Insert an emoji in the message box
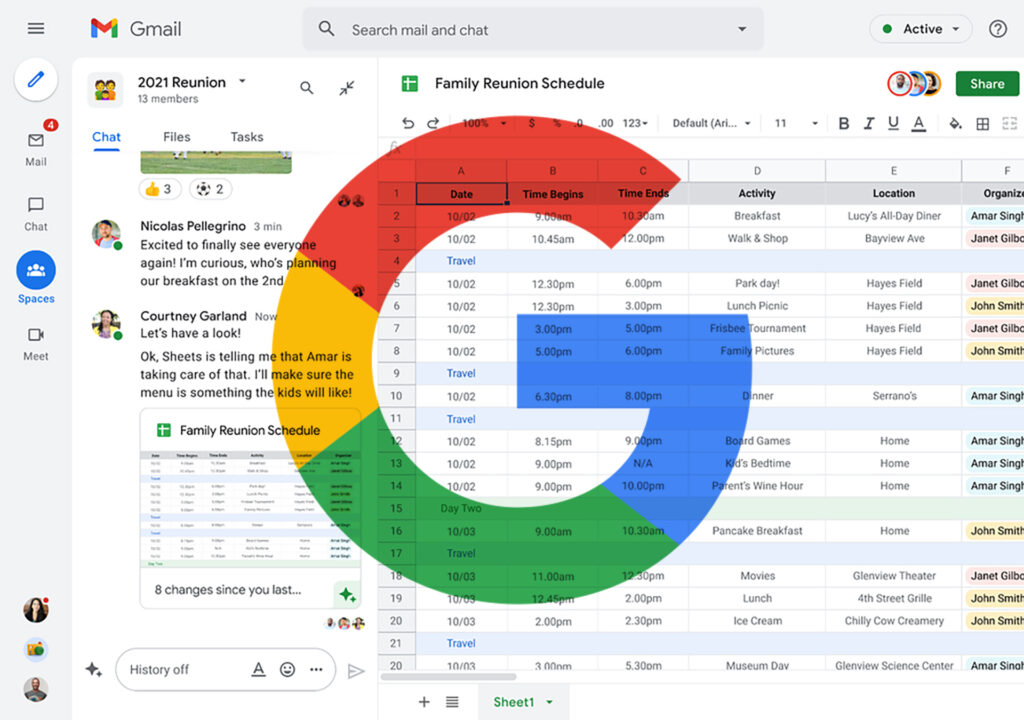Viewport: 1024px width, 720px height. [x=288, y=670]
